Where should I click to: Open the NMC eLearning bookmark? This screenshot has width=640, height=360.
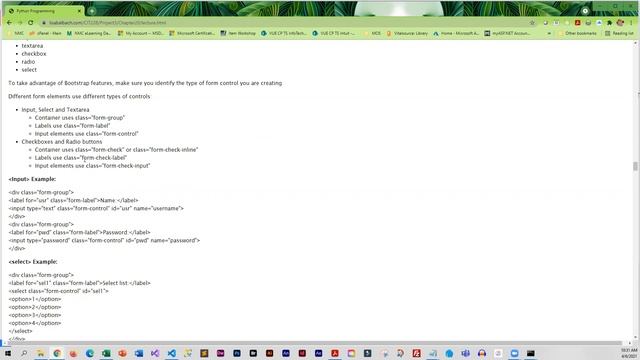point(89,33)
